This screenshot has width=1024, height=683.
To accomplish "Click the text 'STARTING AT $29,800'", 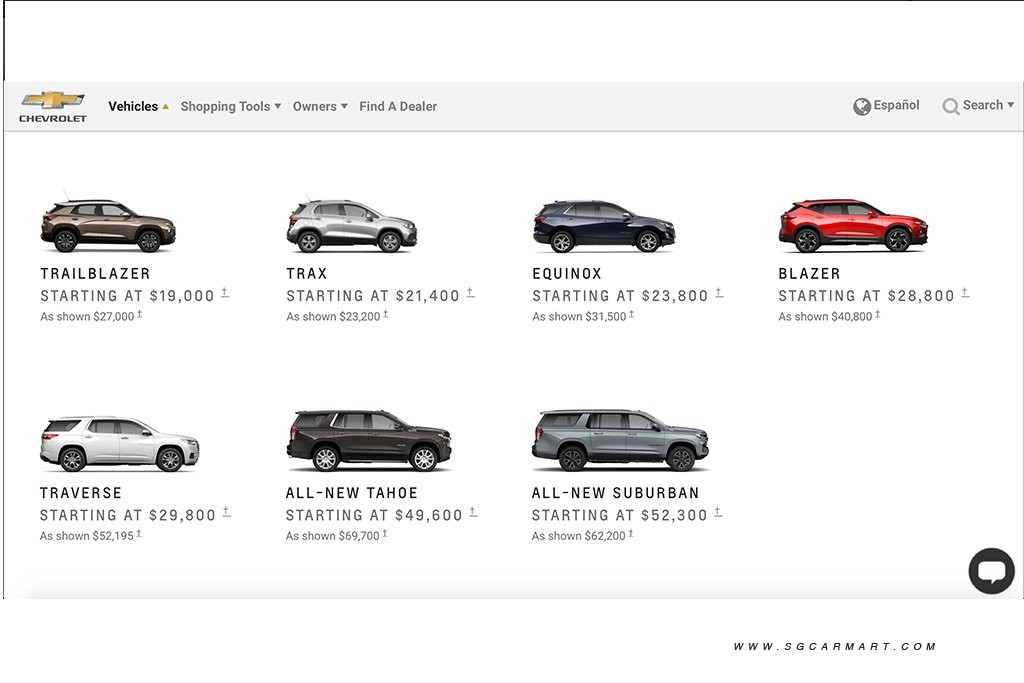I will pyautogui.click(x=127, y=515).
